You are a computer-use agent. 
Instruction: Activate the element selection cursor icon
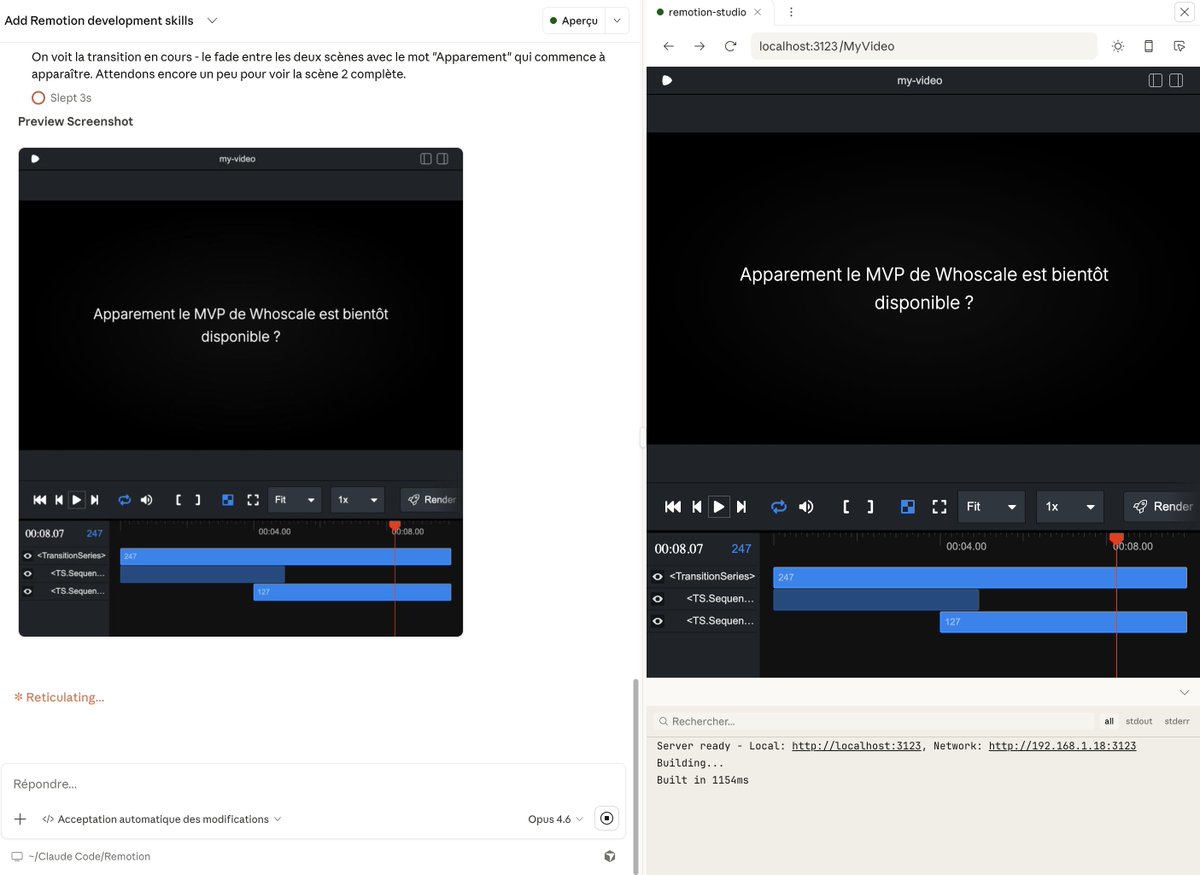pyautogui.click(x=1179, y=46)
